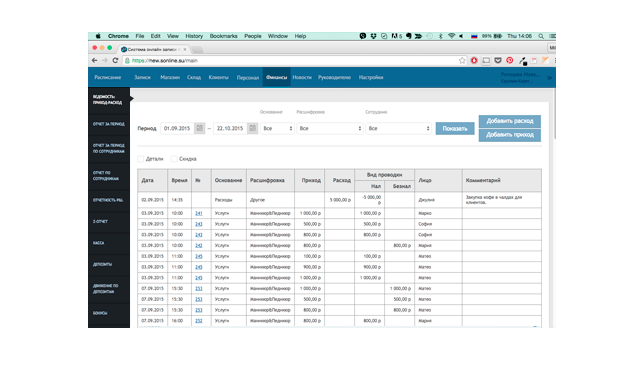
Task: Click the red round extension icon
Action: (474, 60)
